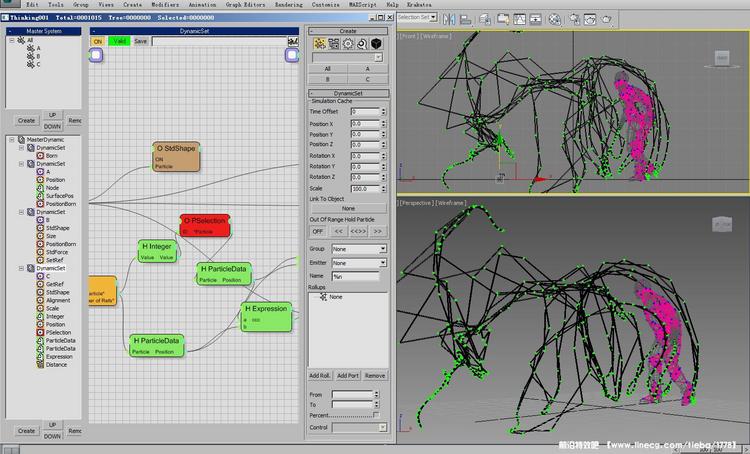Select the Operators icon in Create rollout

(x=320, y=44)
